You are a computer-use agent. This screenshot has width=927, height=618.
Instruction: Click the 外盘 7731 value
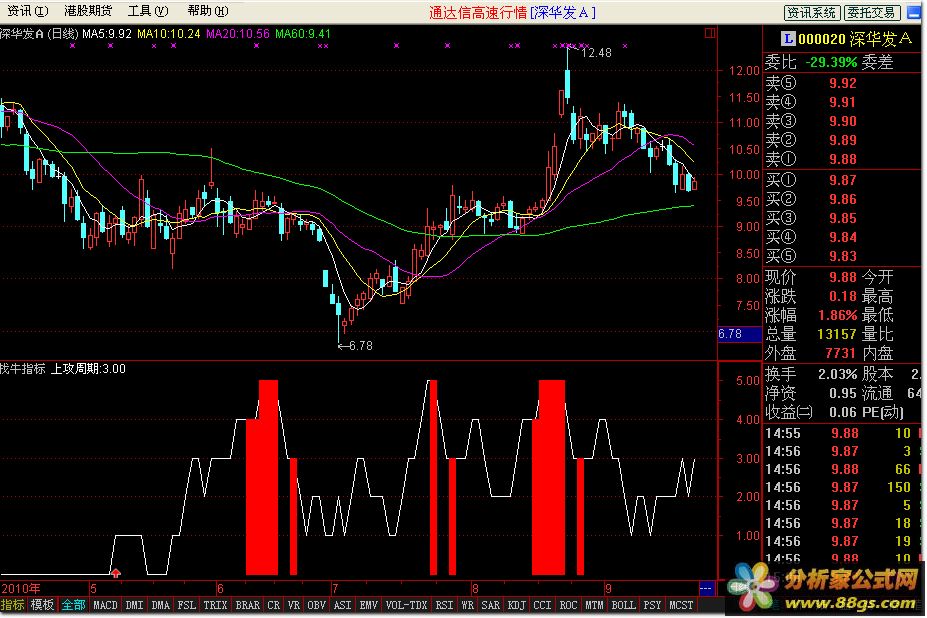841,353
